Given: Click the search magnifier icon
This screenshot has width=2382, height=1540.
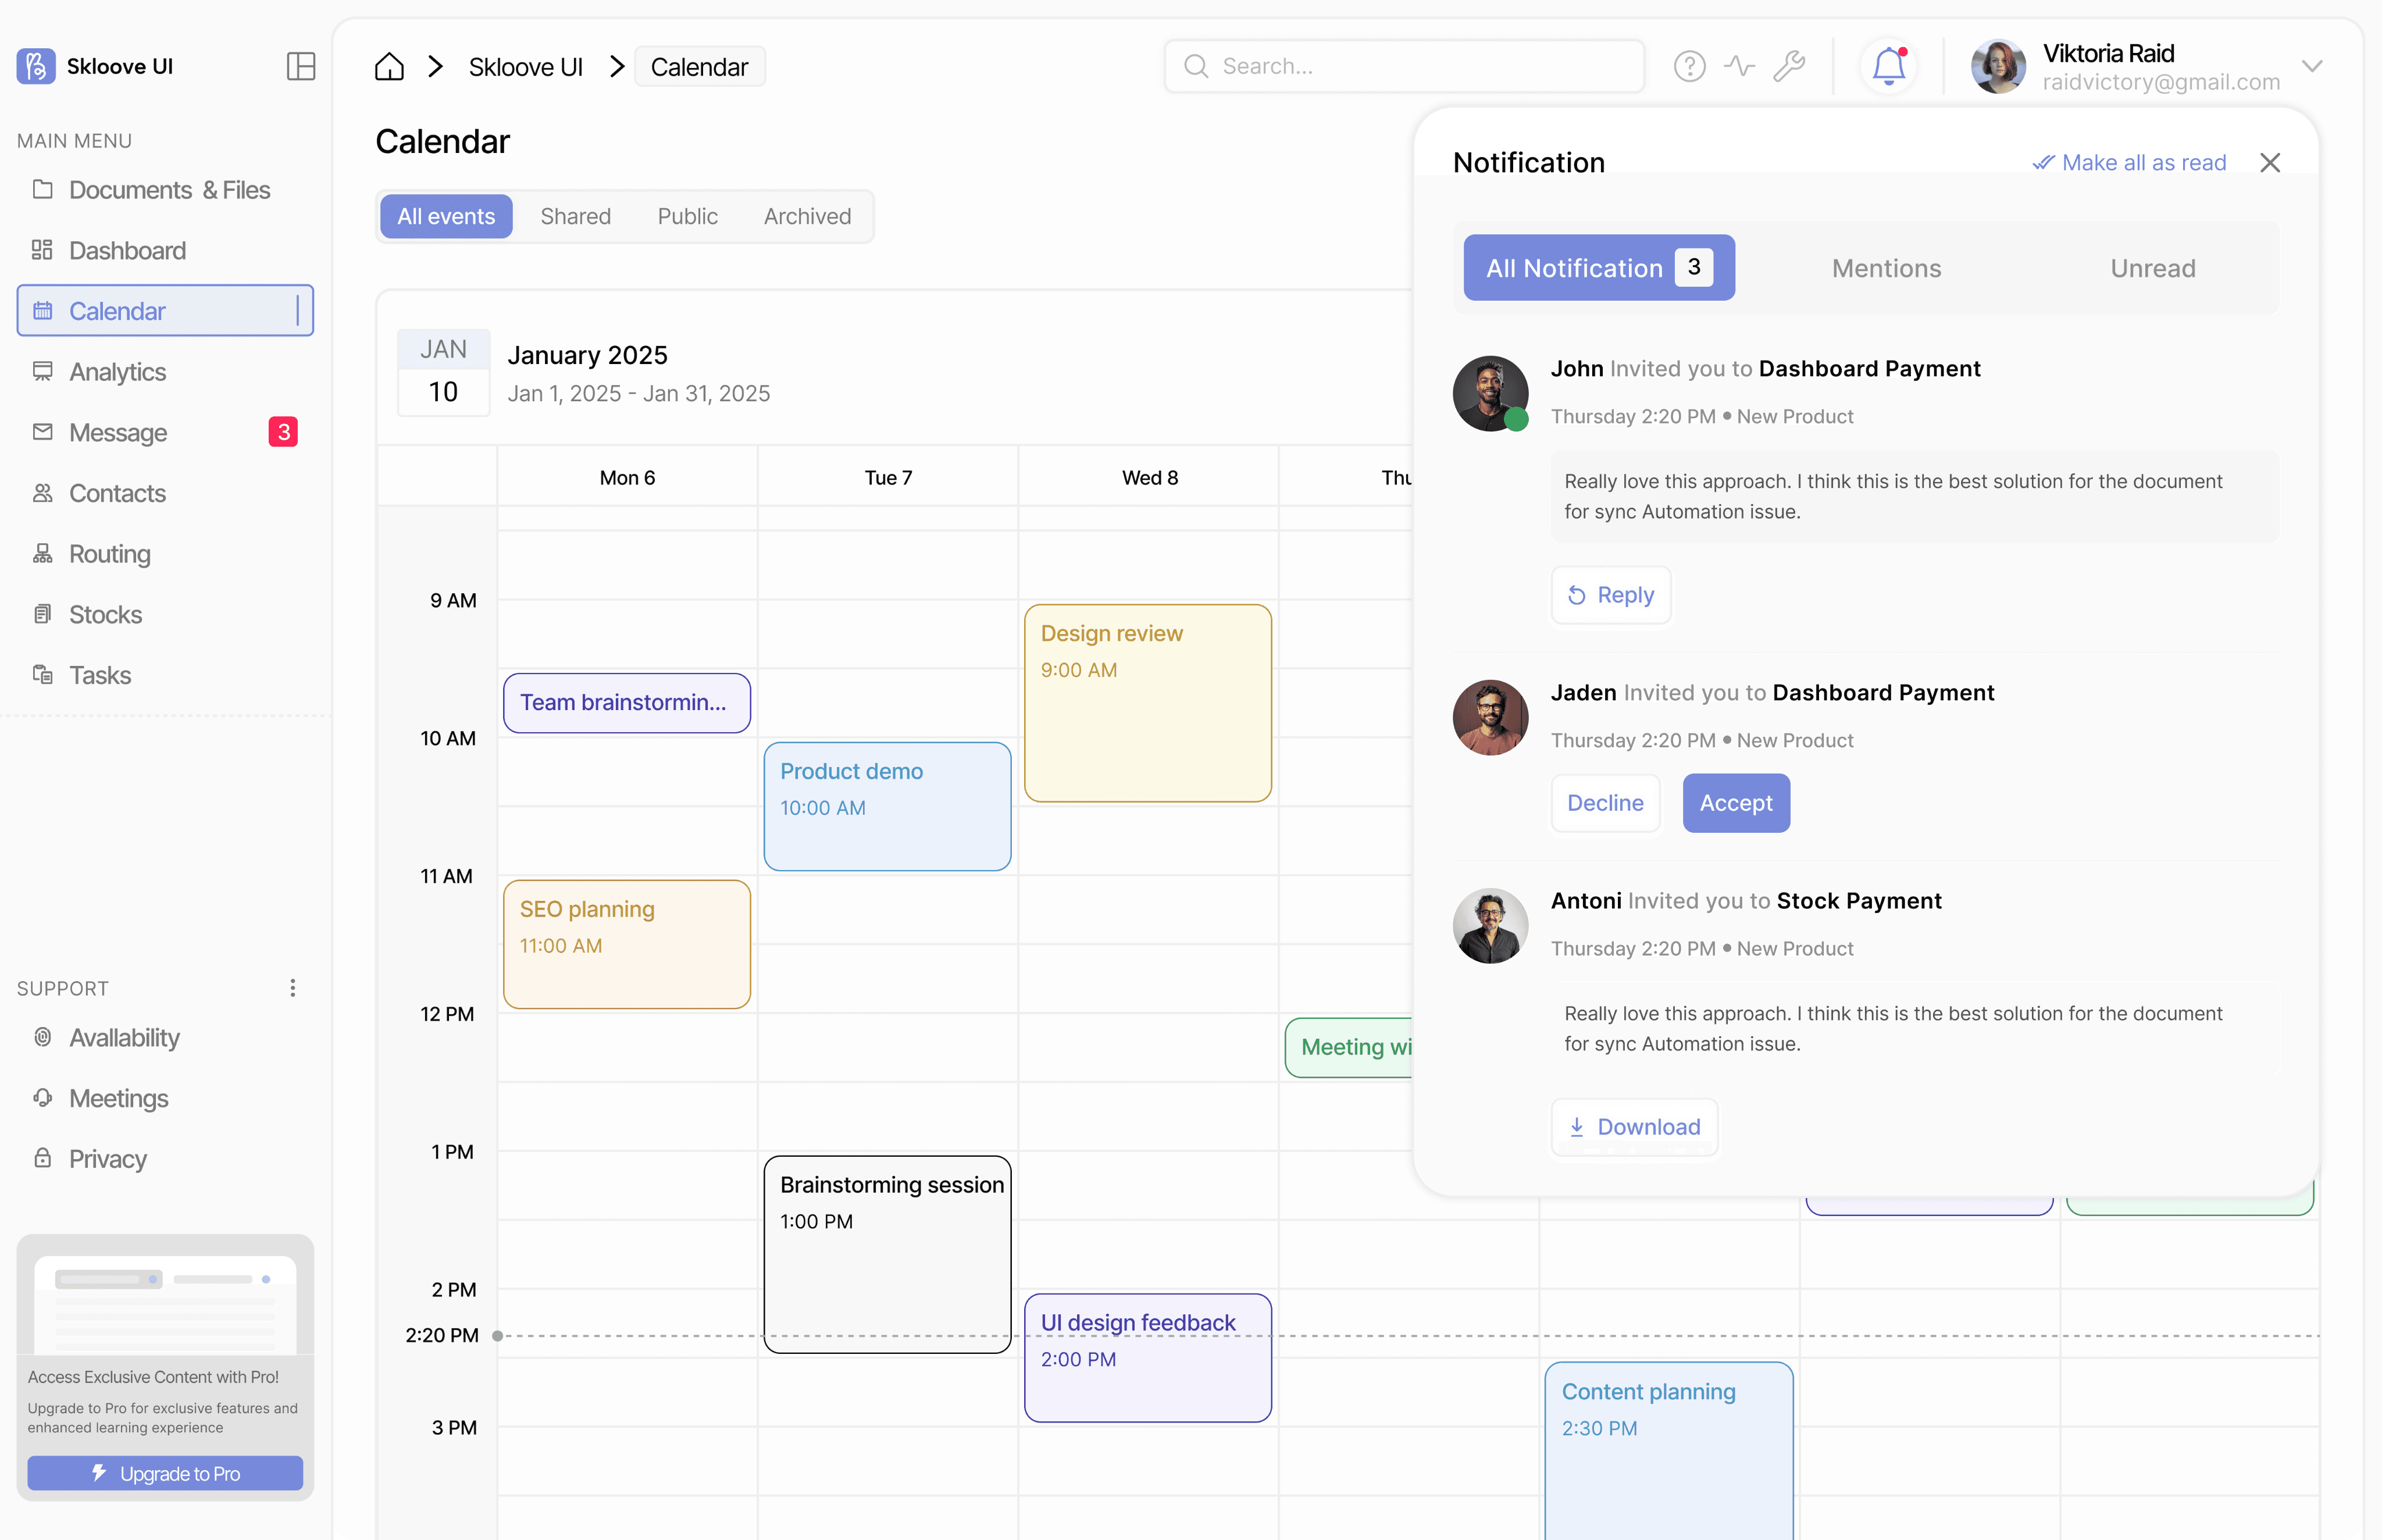Looking at the screenshot, I should point(1196,66).
